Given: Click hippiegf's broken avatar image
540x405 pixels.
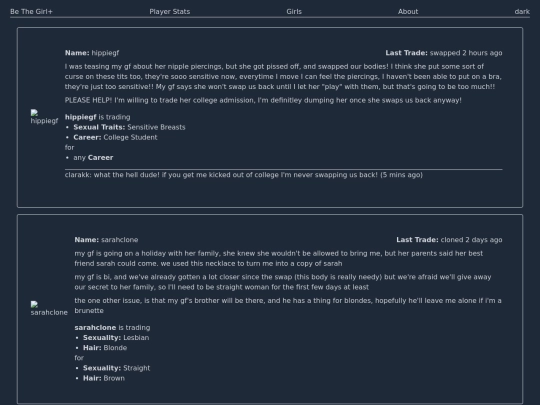Looking at the screenshot, I should (44, 117).
